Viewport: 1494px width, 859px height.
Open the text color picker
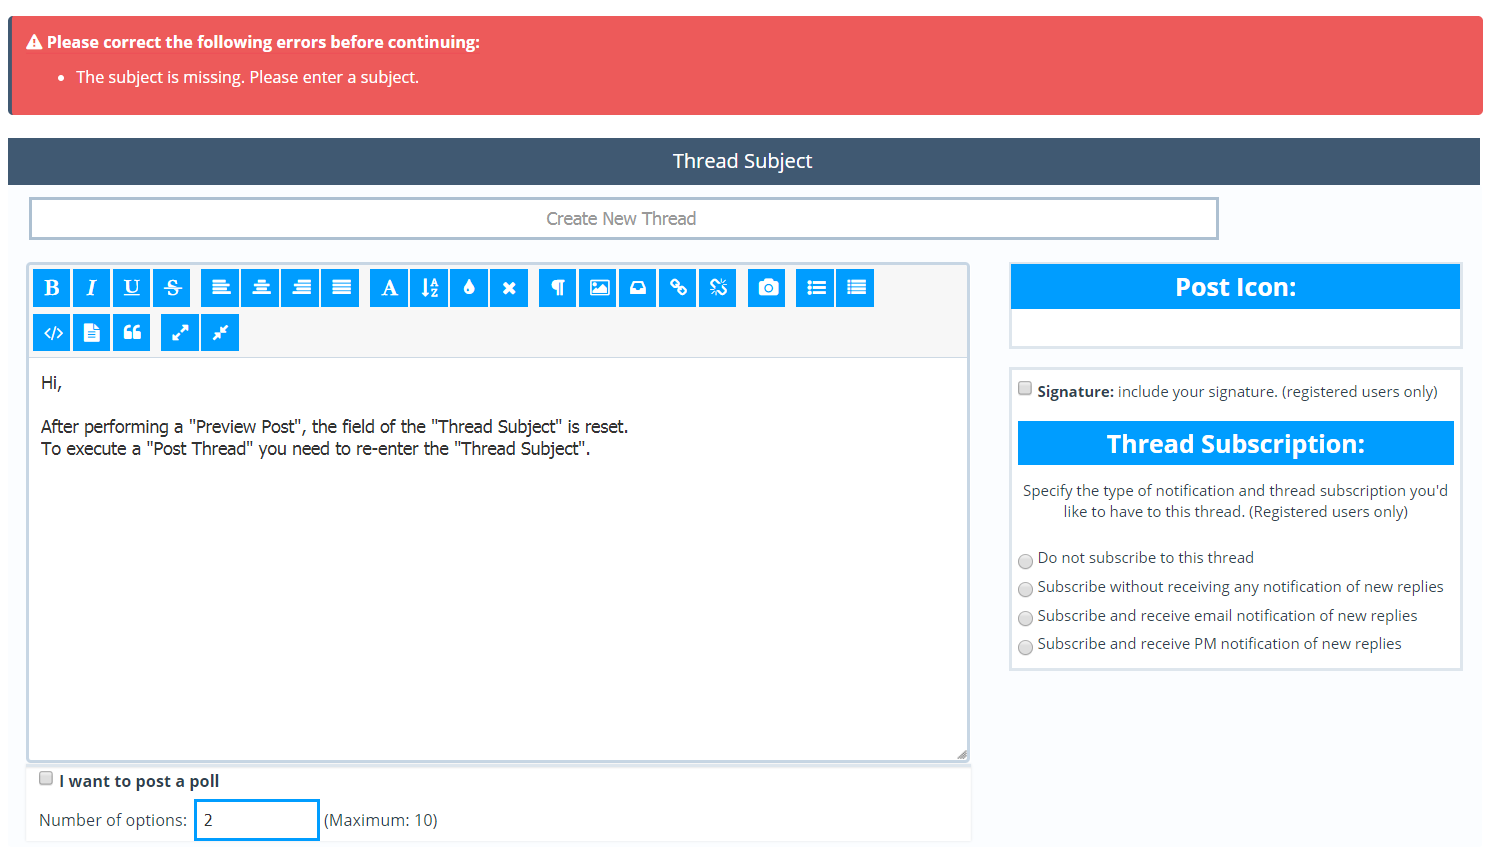(469, 288)
